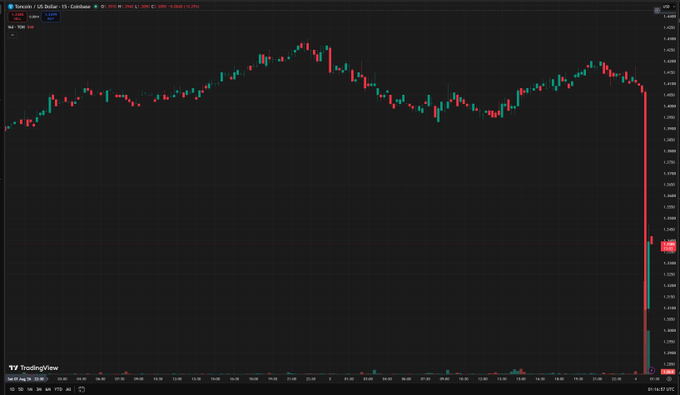The width and height of the screenshot is (680, 395).
Task: Click the chart settings circle icon near USD
Action: 657,10
